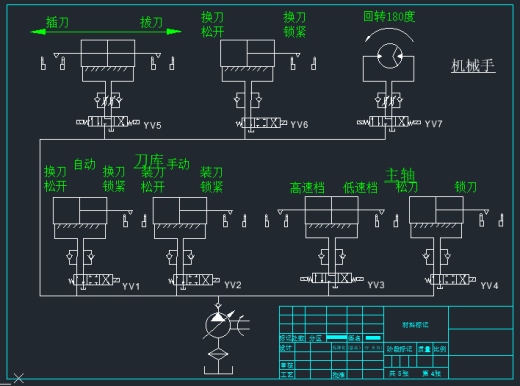Select 换刀 锁紧 label at top center
Viewport: 520px width, 386px height.
[x=295, y=24]
